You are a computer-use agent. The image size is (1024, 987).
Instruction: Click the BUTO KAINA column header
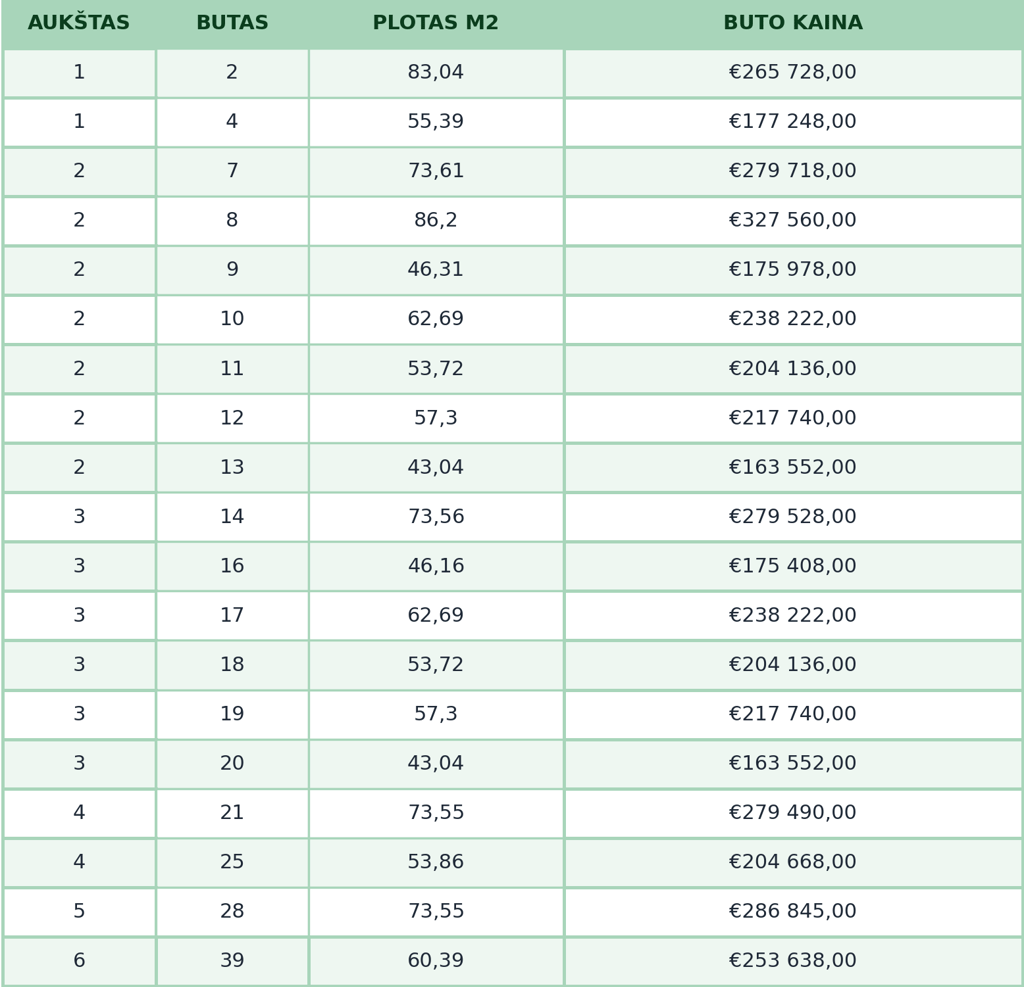click(x=793, y=23)
